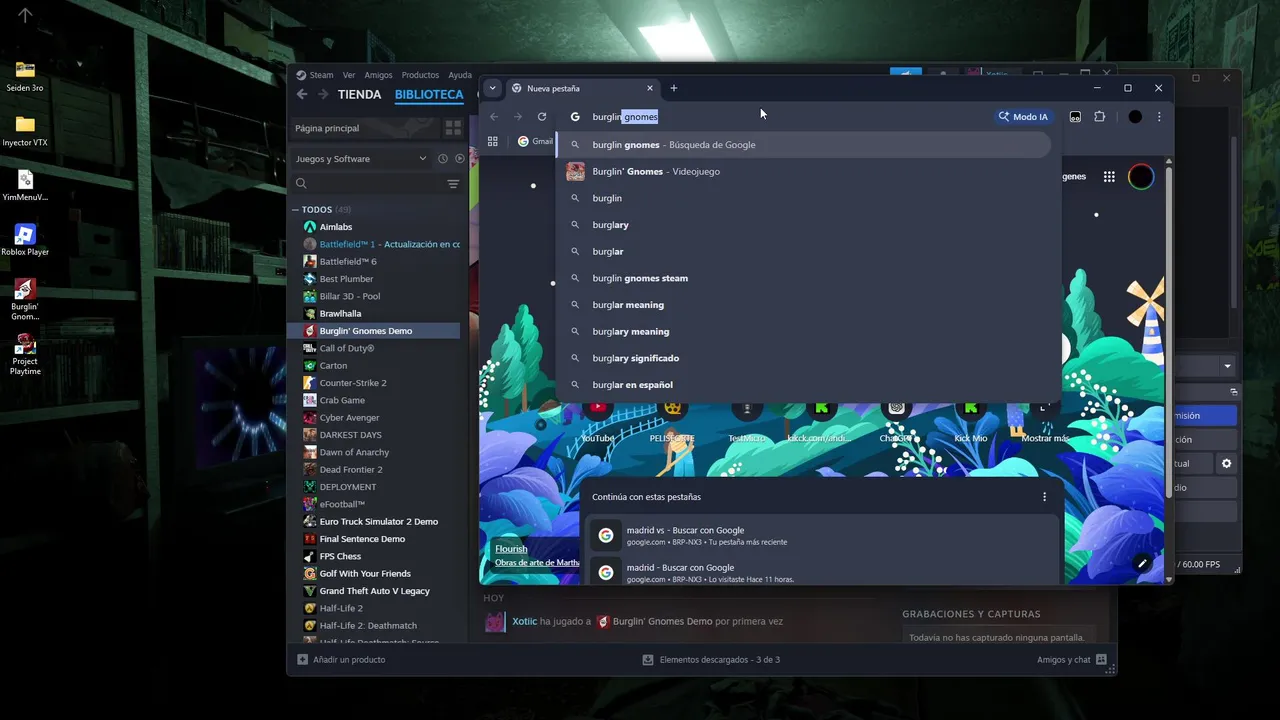This screenshot has height=720, width=1280.
Task: Open Chrome apps shortcut in bookmarks bar
Action: 492,141
